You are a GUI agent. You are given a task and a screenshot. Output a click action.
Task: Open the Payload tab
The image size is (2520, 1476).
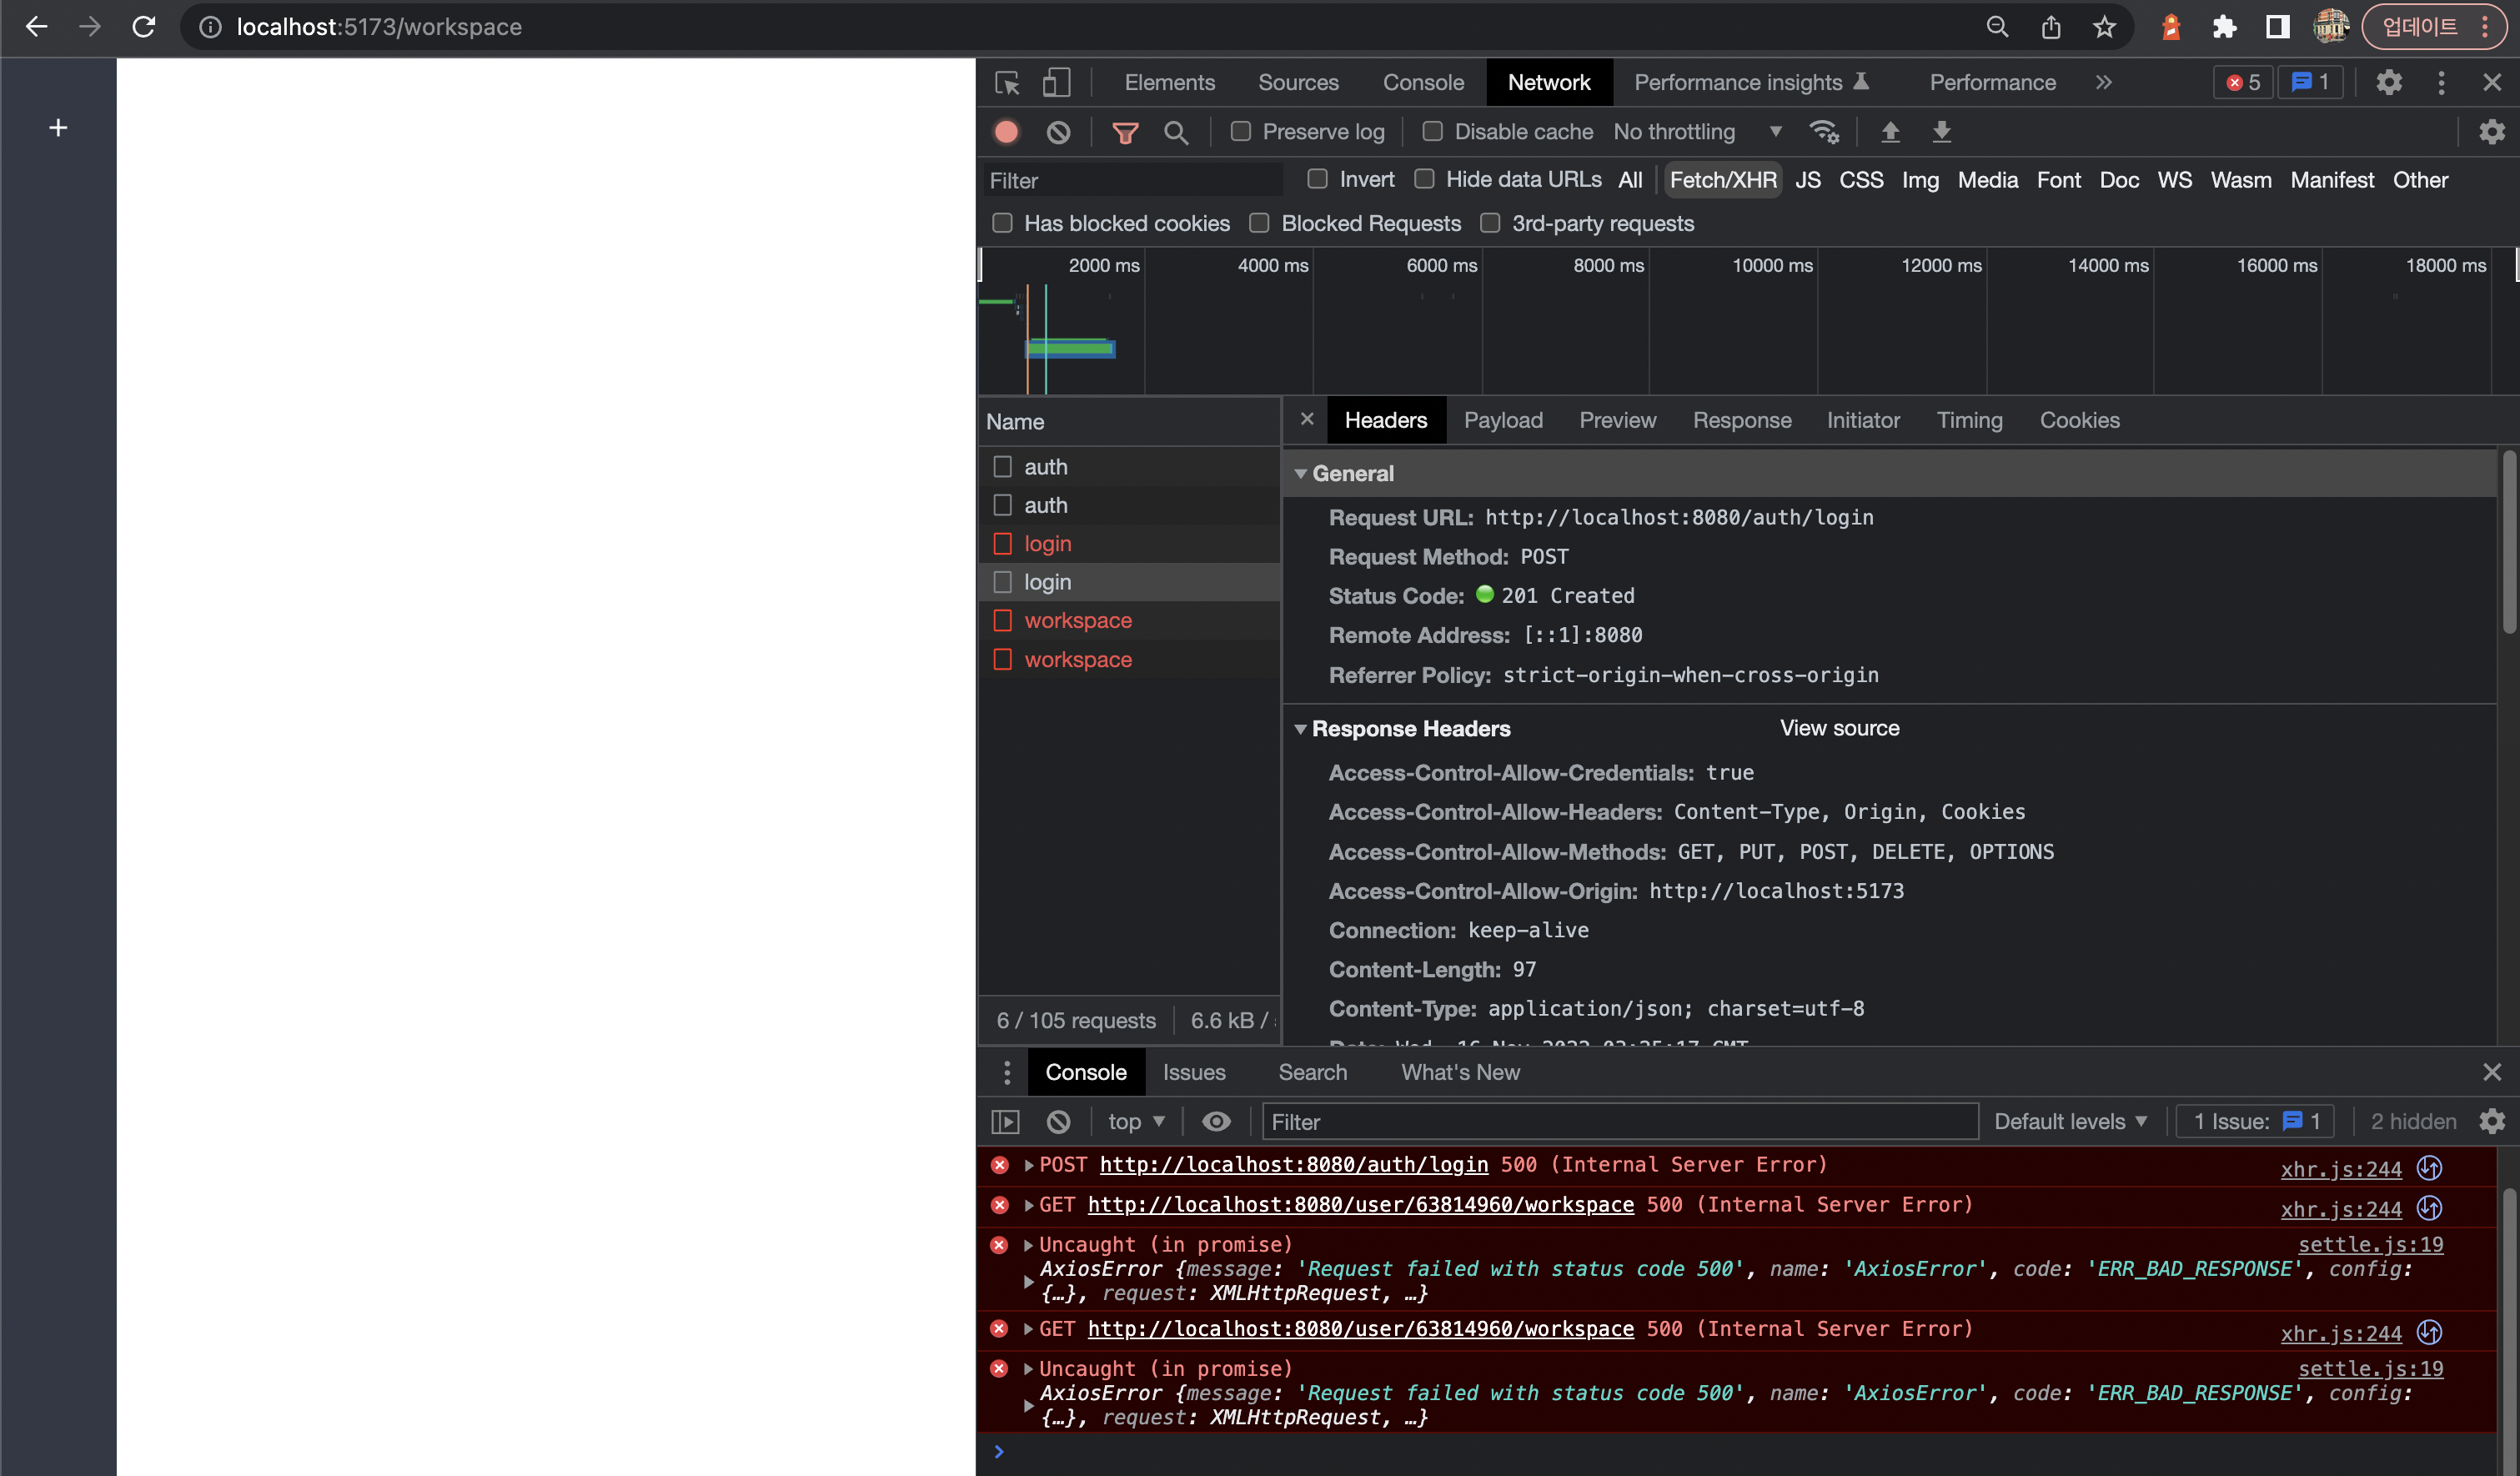1503,421
